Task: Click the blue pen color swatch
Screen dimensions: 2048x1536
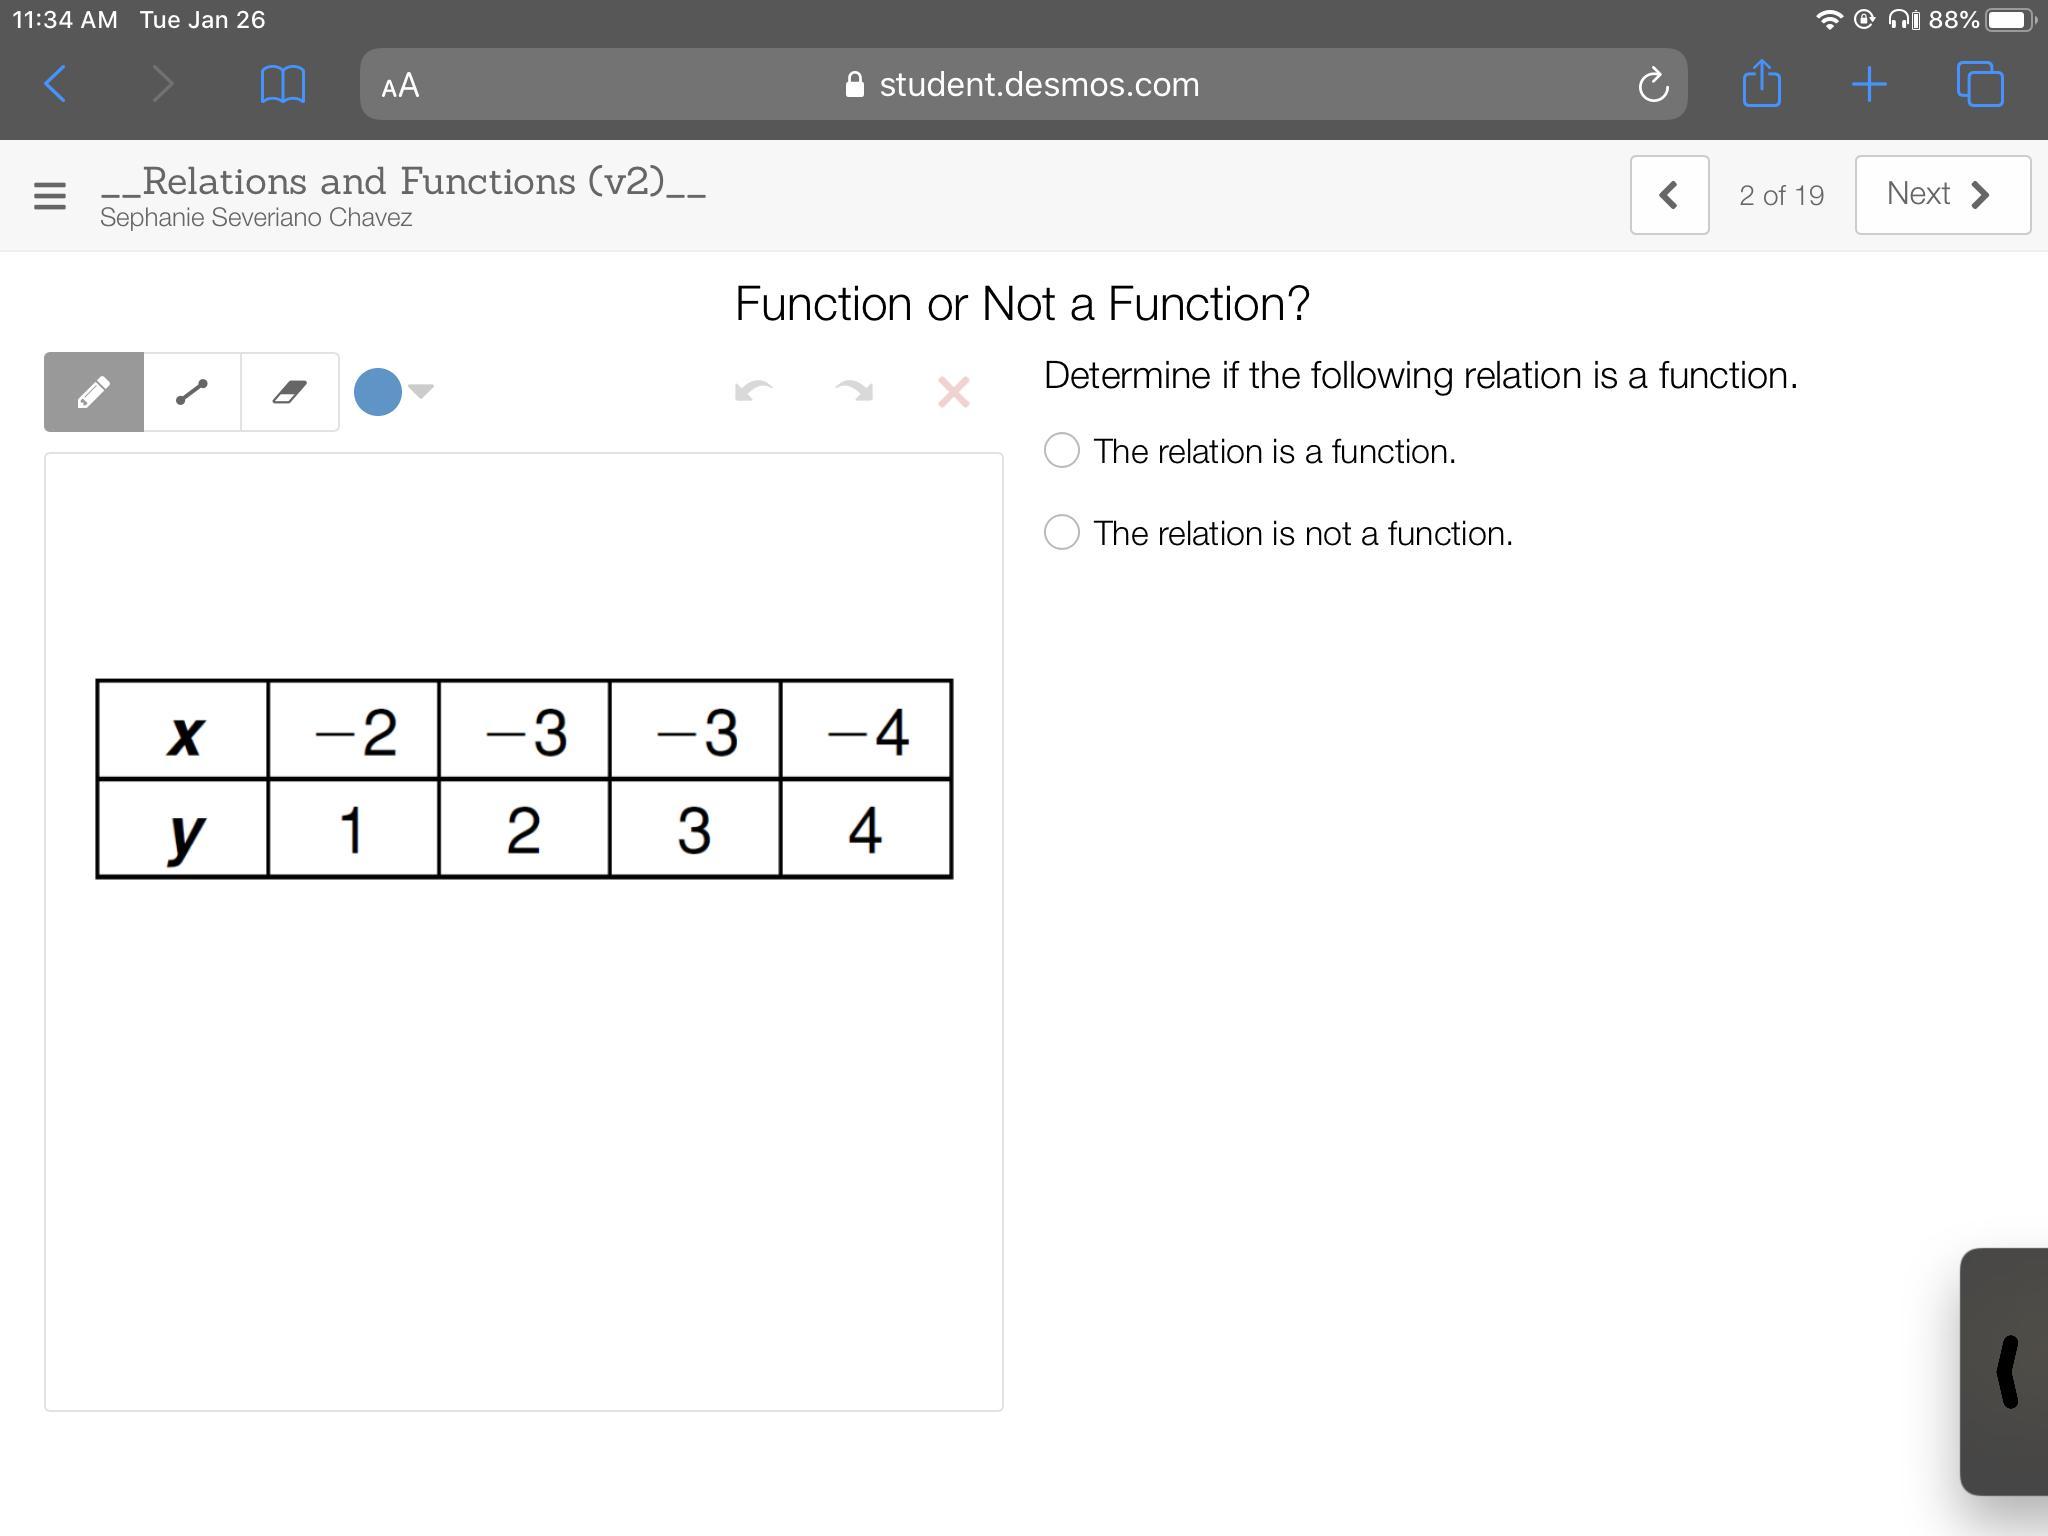Action: (x=378, y=391)
